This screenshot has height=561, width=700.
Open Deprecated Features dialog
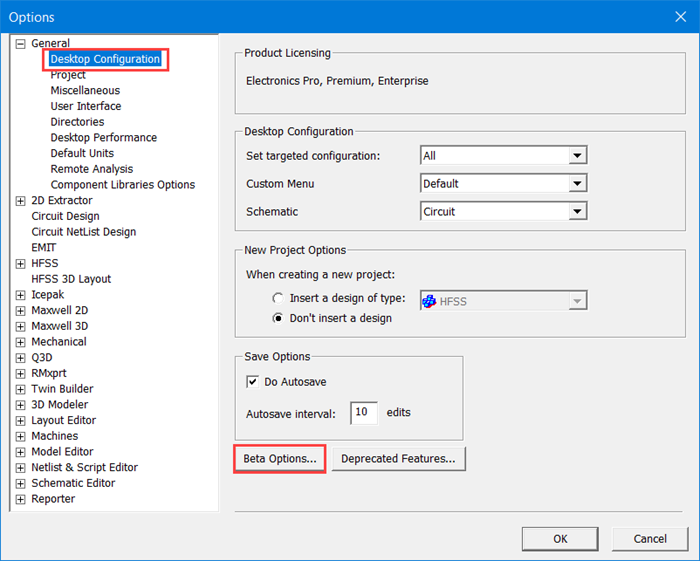pyautogui.click(x=398, y=459)
